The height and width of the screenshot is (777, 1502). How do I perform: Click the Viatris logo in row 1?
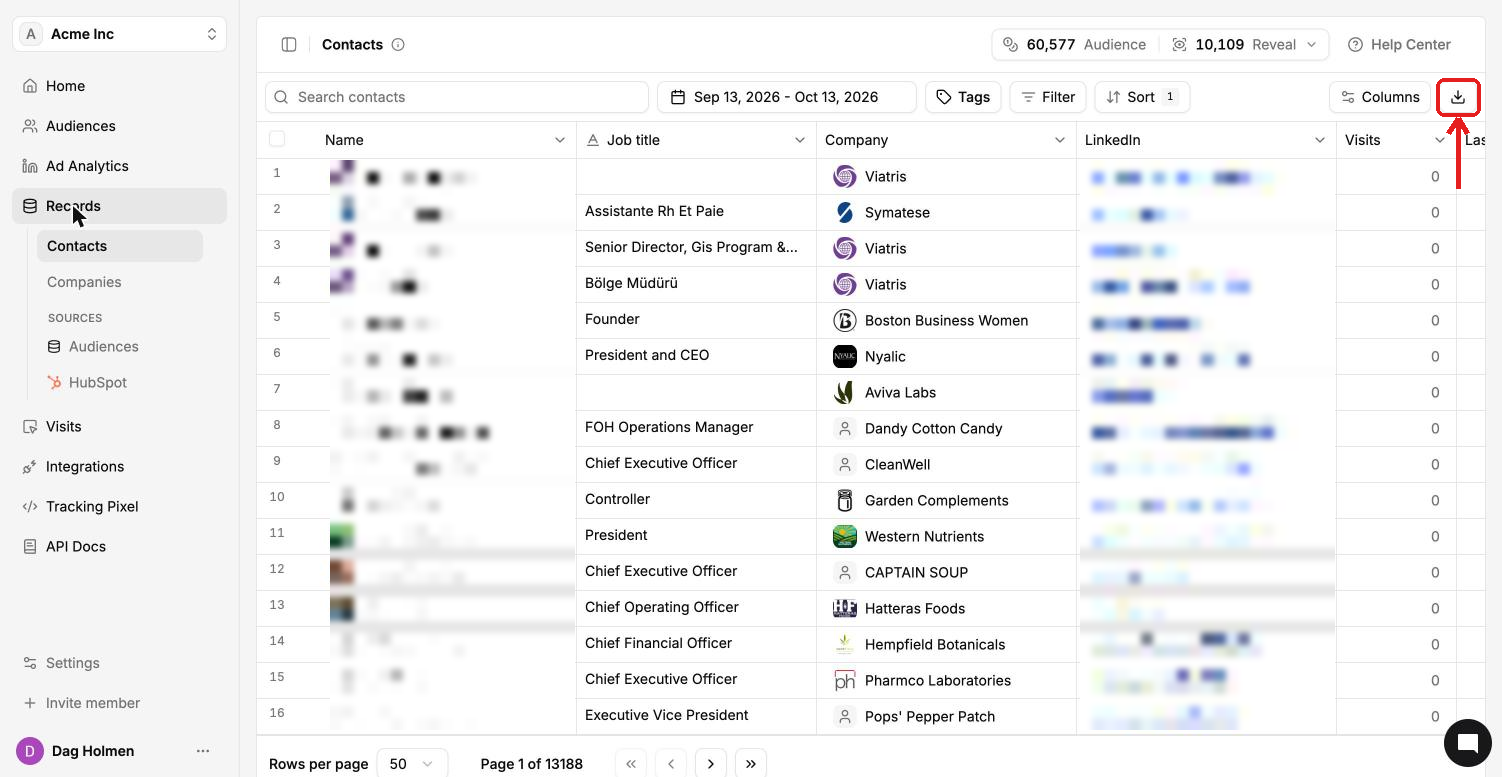(x=845, y=177)
